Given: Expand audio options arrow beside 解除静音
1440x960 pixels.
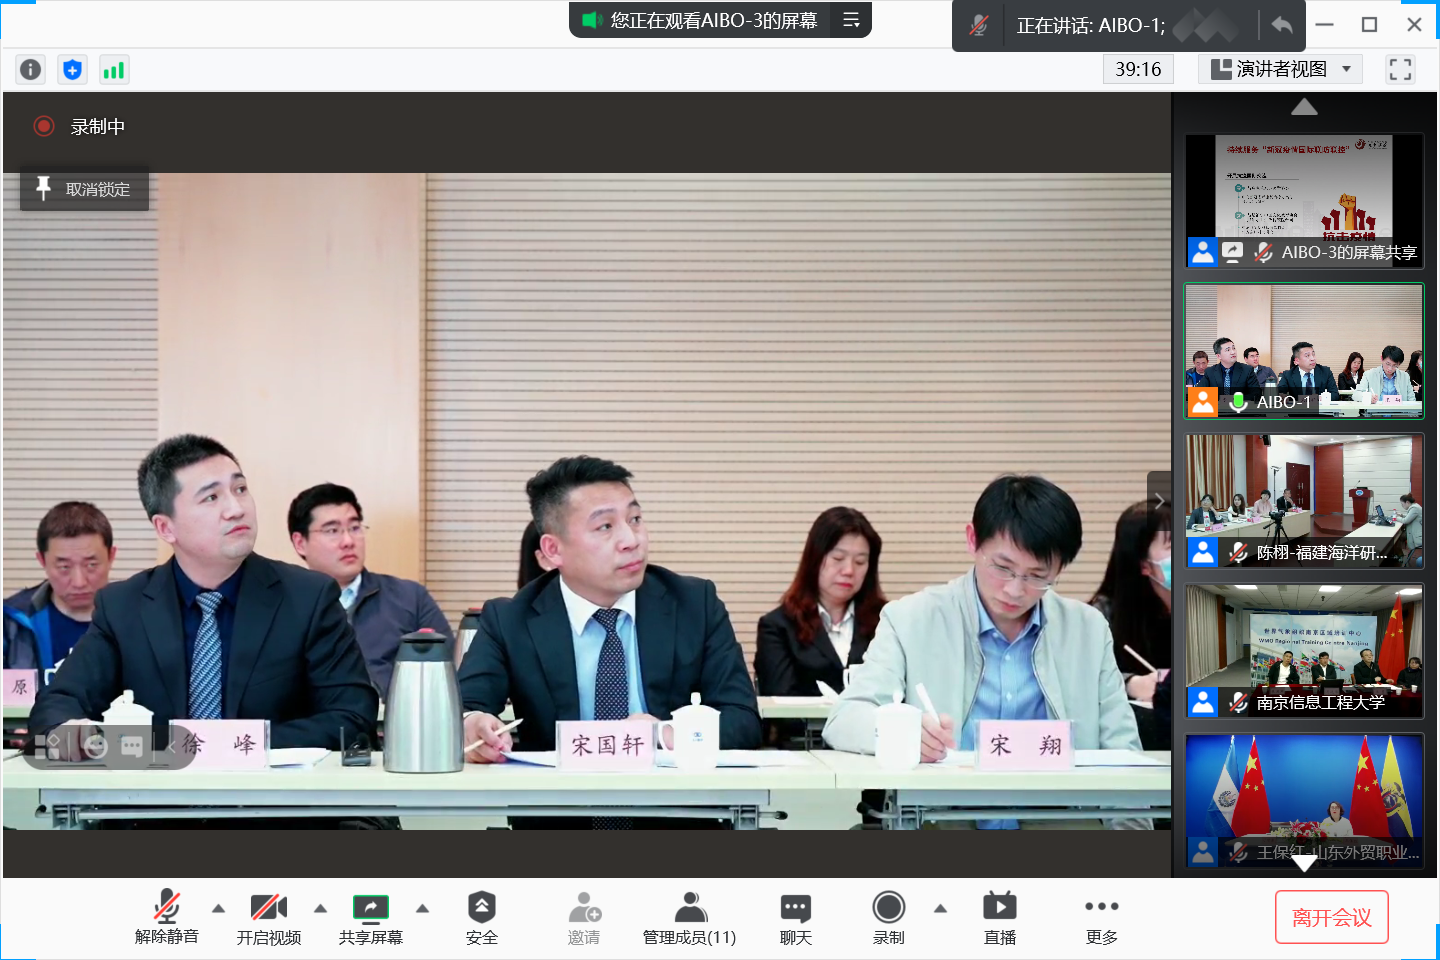Looking at the screenshot, I should click(218, 908).
